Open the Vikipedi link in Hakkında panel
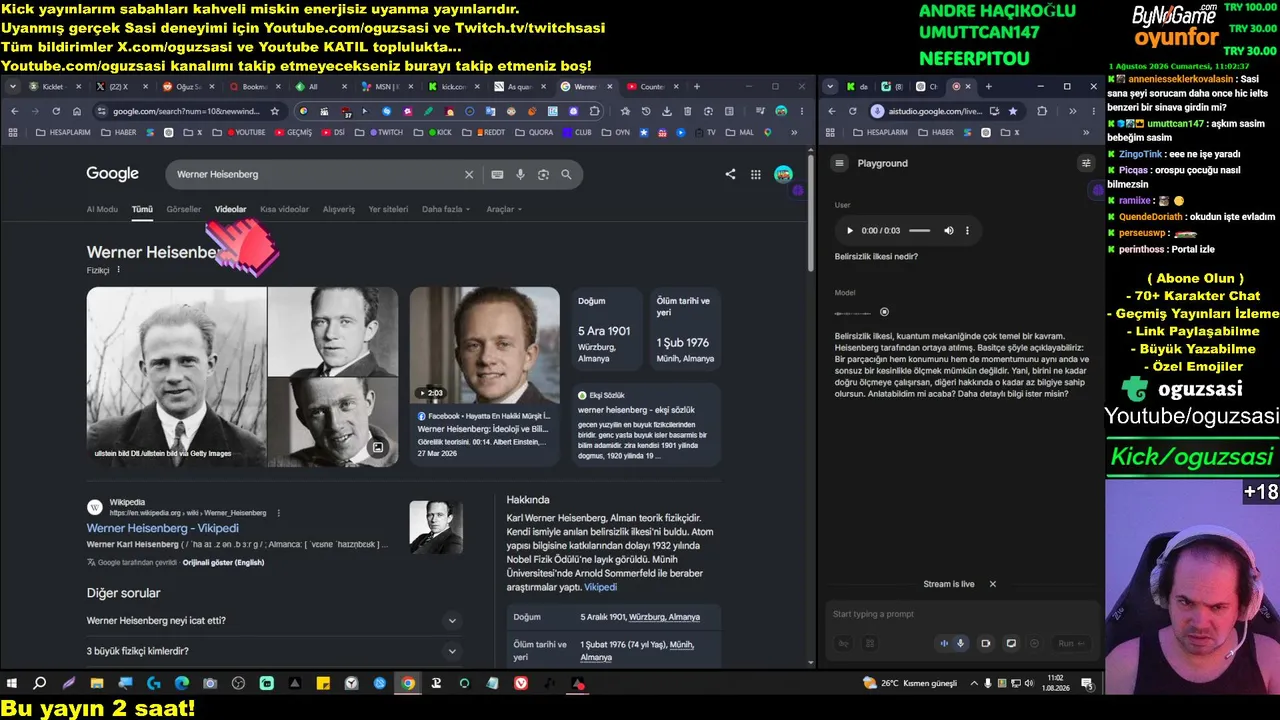Screen dimensions: 1280x720 click(x=600, y=587)
